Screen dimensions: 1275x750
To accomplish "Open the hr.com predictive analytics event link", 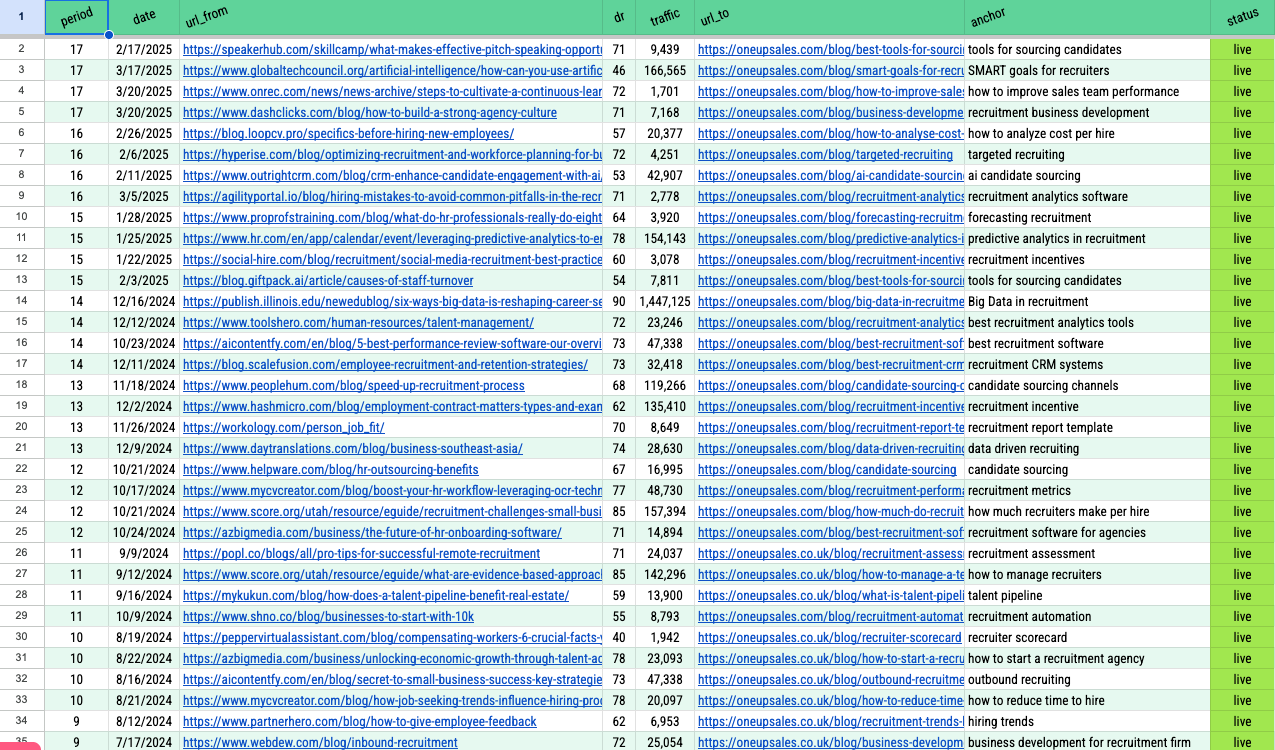I will (x=392, y=238).
